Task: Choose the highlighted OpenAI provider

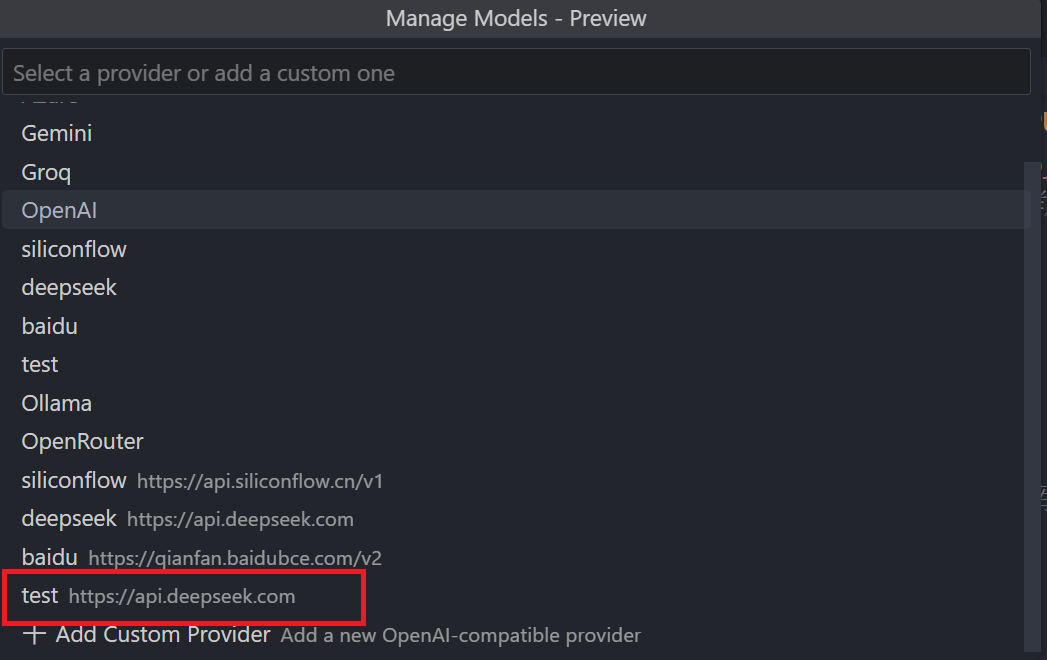Action: click(58, 210)
